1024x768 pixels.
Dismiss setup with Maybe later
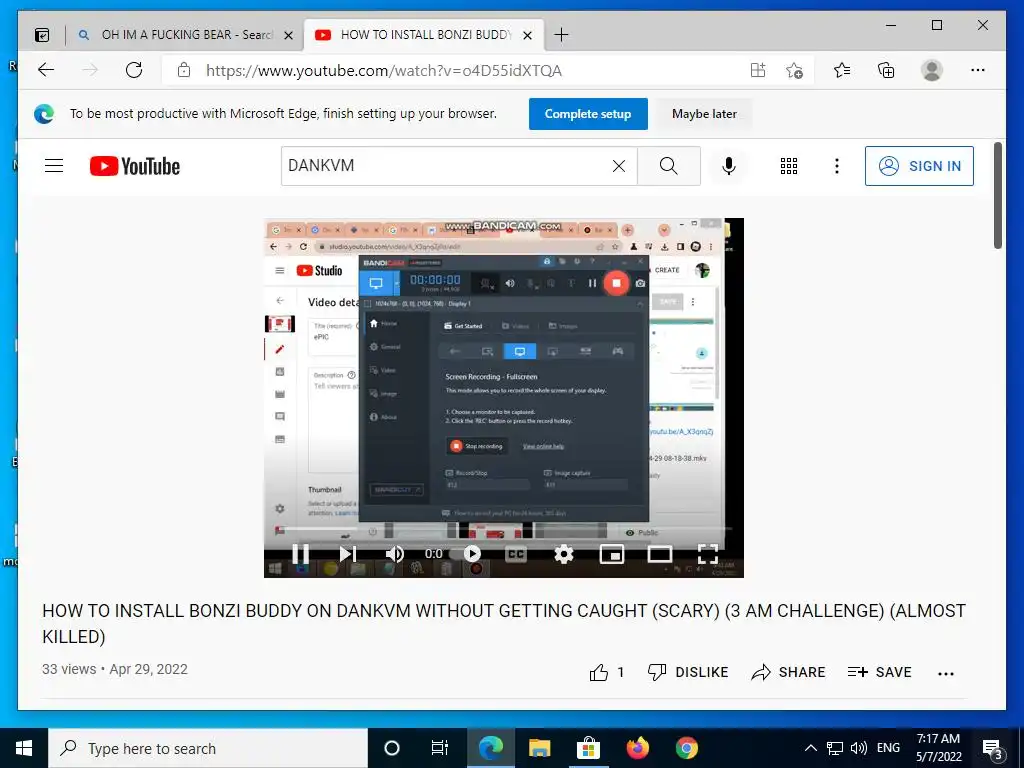704,114
